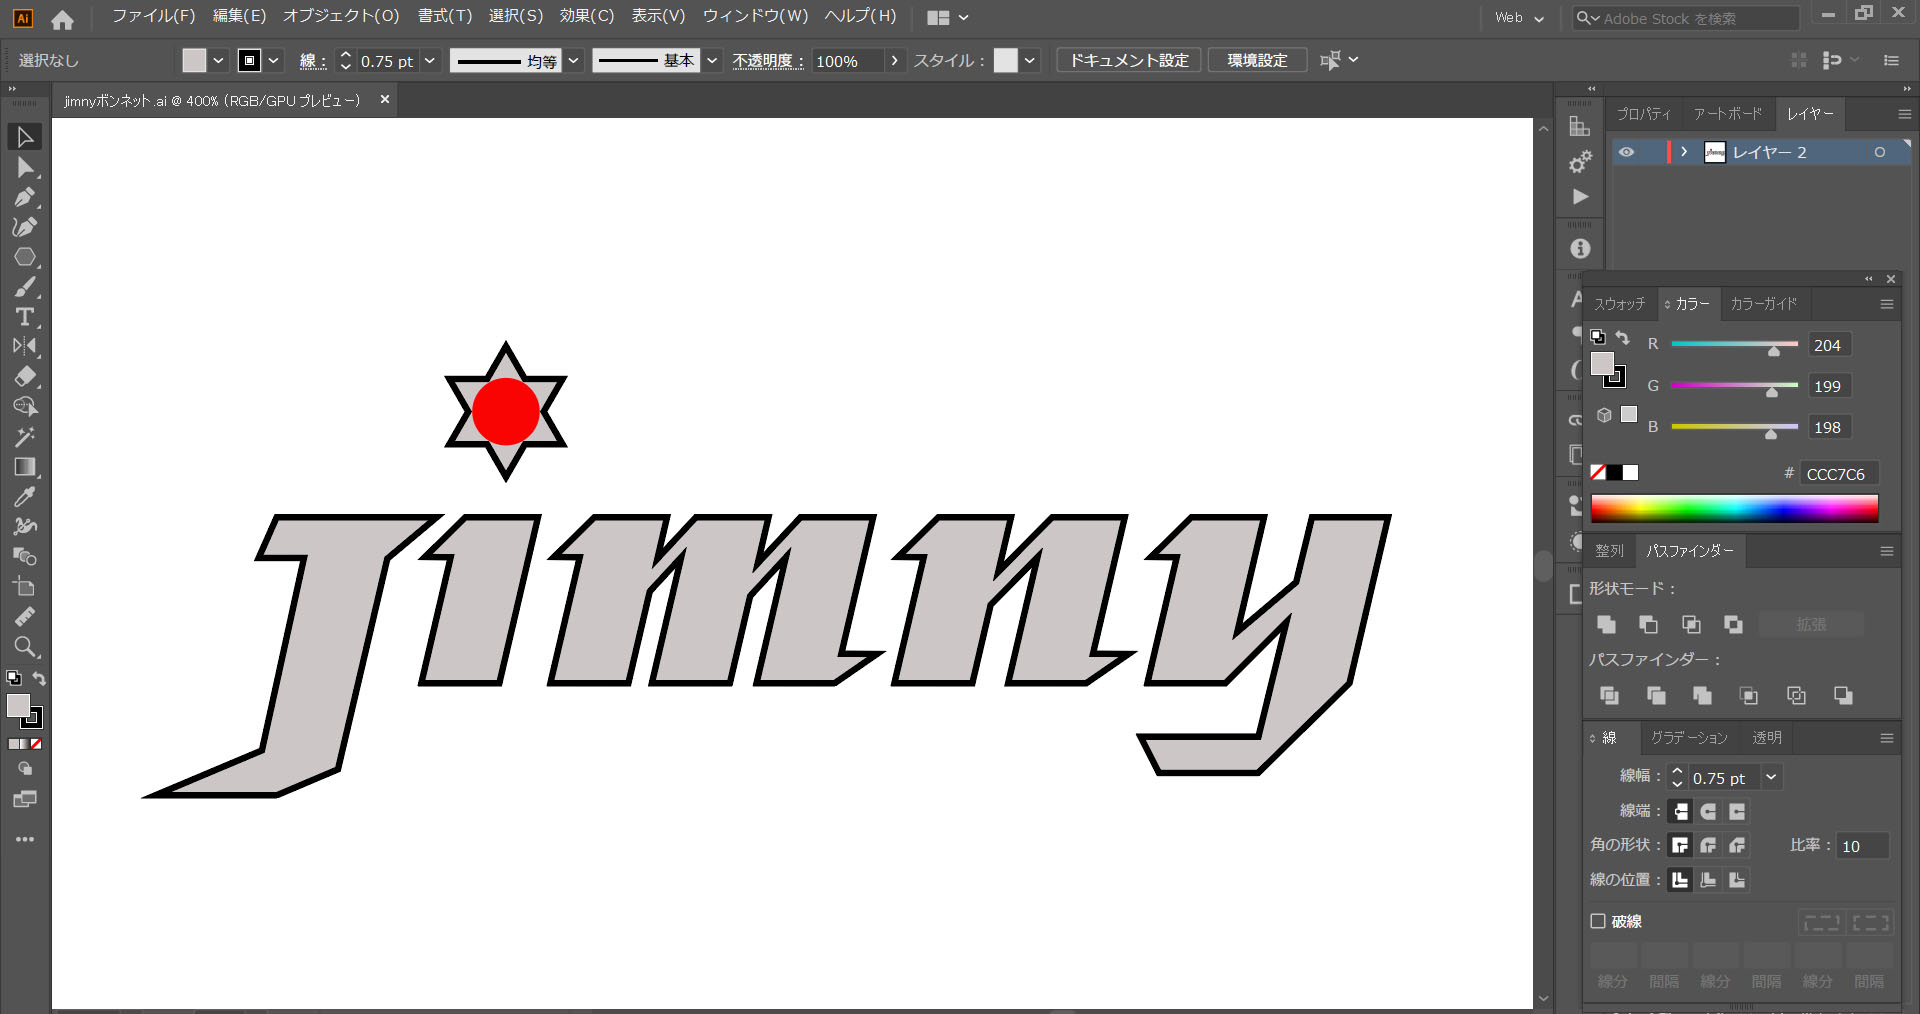Select the Reflect tool
Viewport: 1920px width, 1014px height.
[x=25, y=347]
